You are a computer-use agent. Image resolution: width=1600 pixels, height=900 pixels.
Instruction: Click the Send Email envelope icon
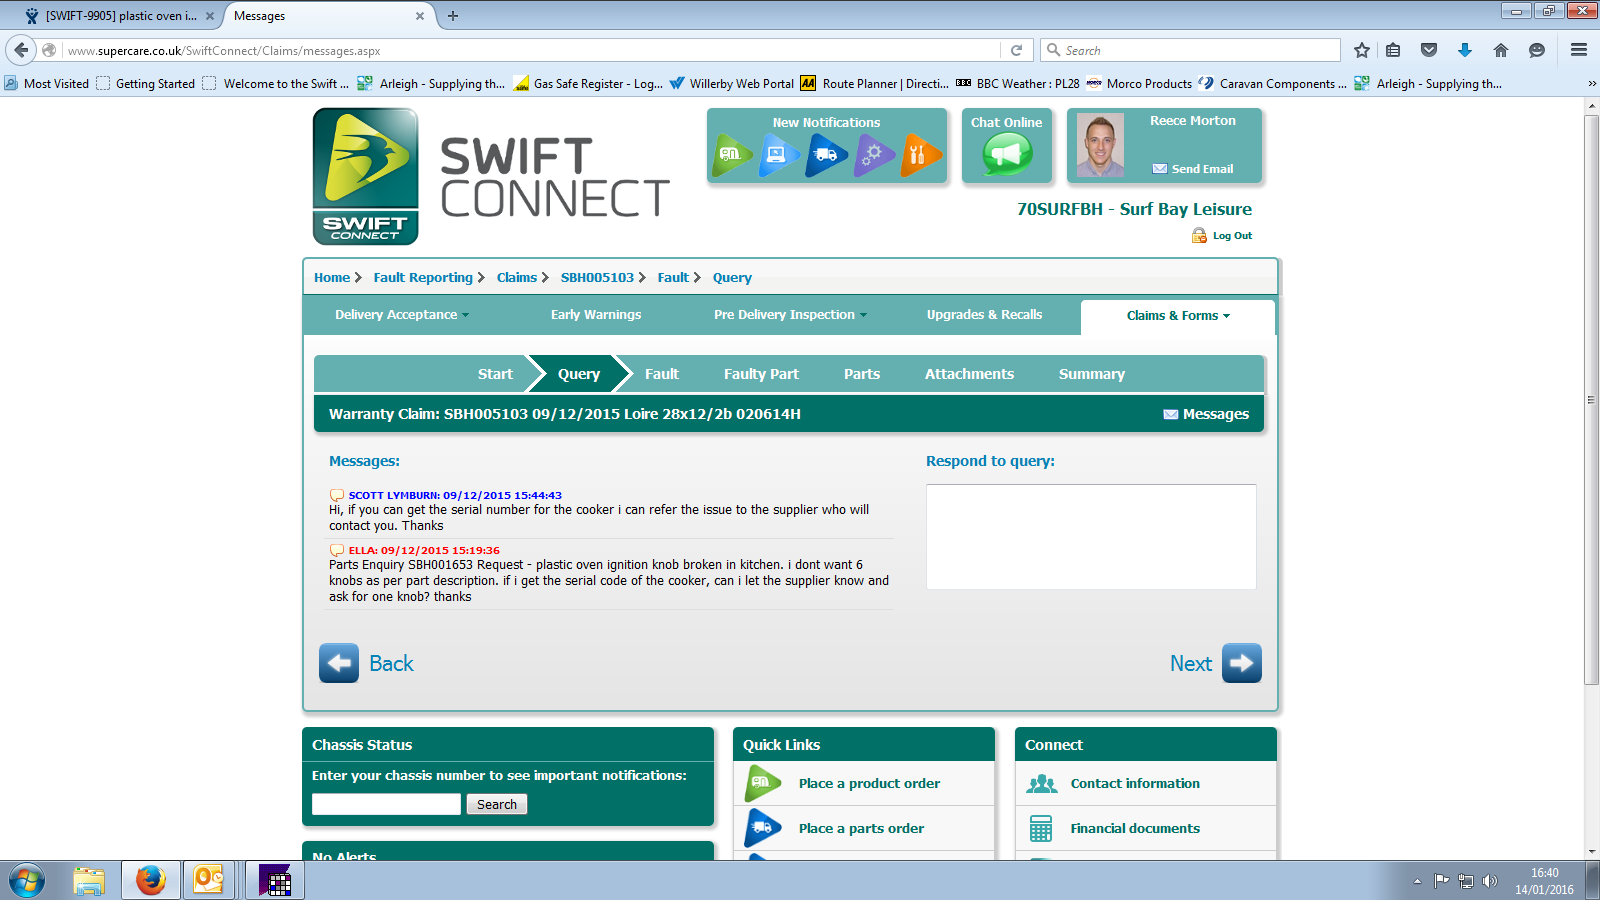point(1160,169)
